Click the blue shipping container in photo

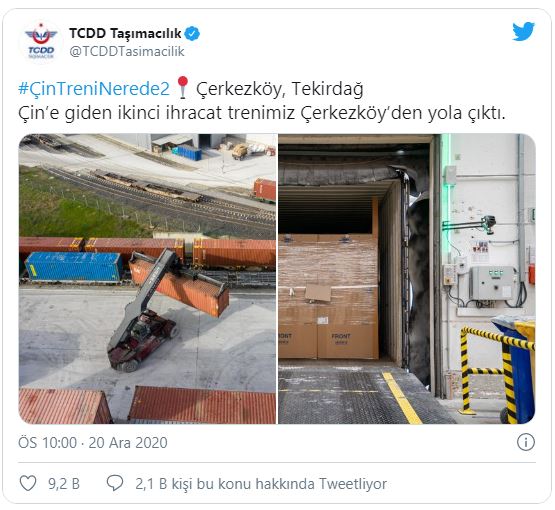74,267
